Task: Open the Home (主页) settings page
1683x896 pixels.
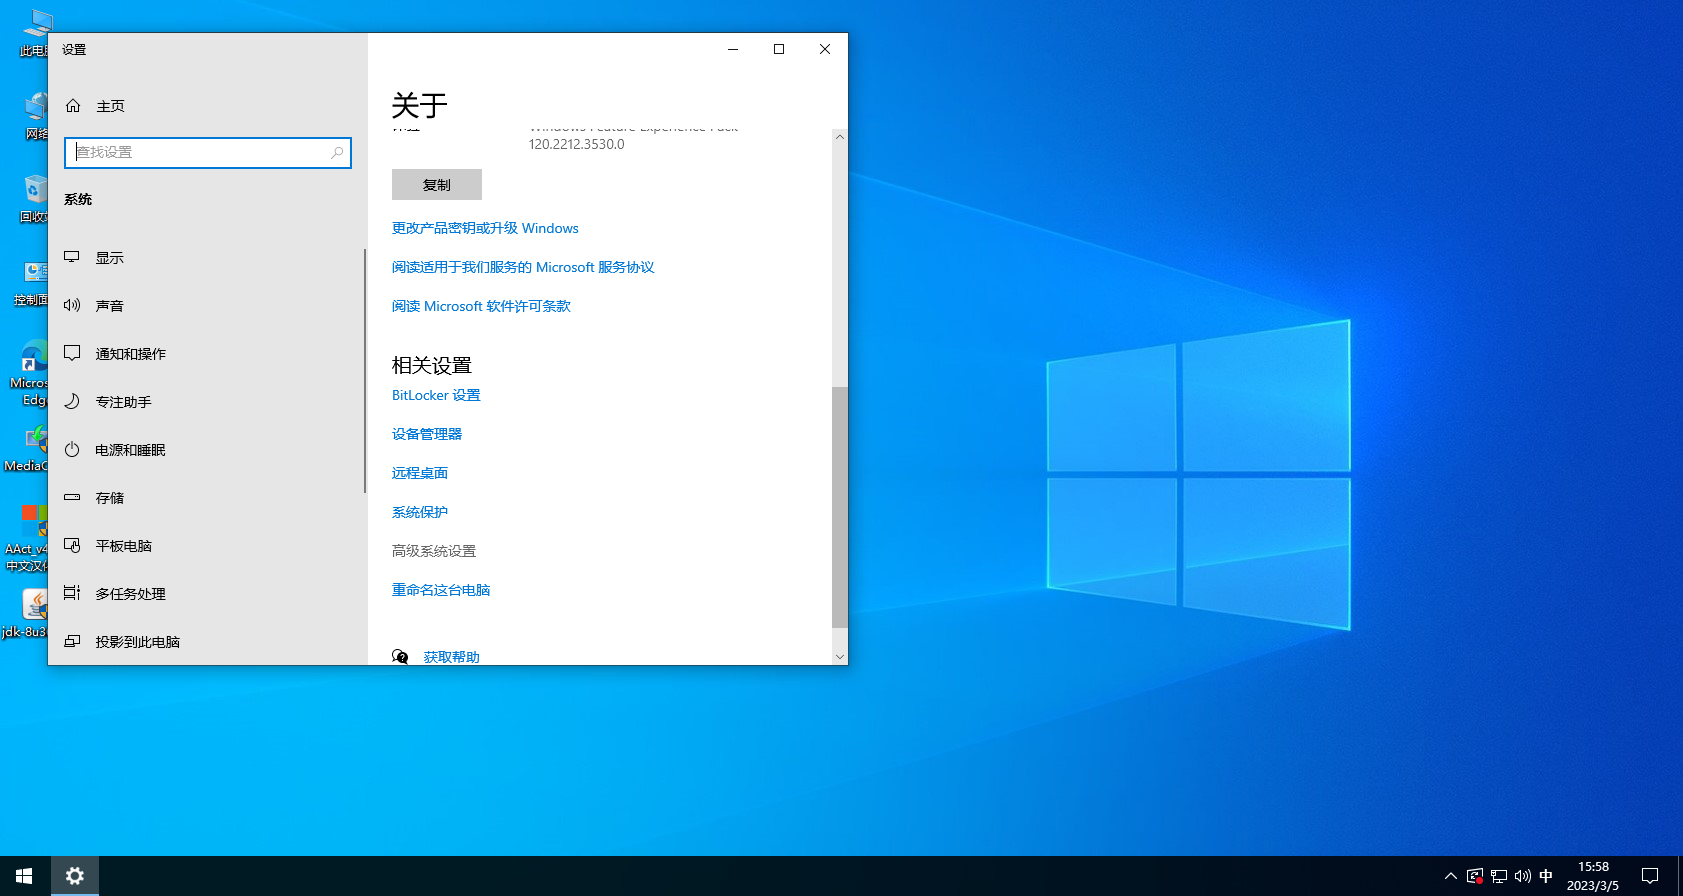Action: click(x=207, y=106)
